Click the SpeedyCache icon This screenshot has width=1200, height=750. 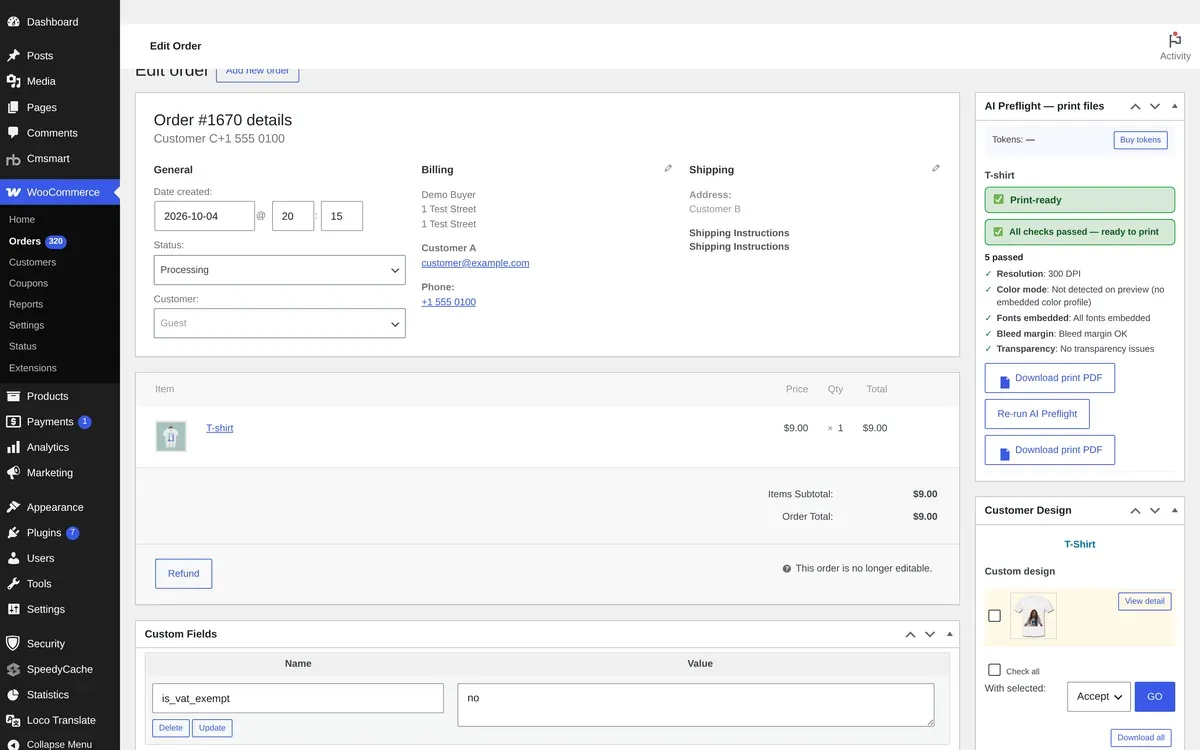tap(13, 669)
